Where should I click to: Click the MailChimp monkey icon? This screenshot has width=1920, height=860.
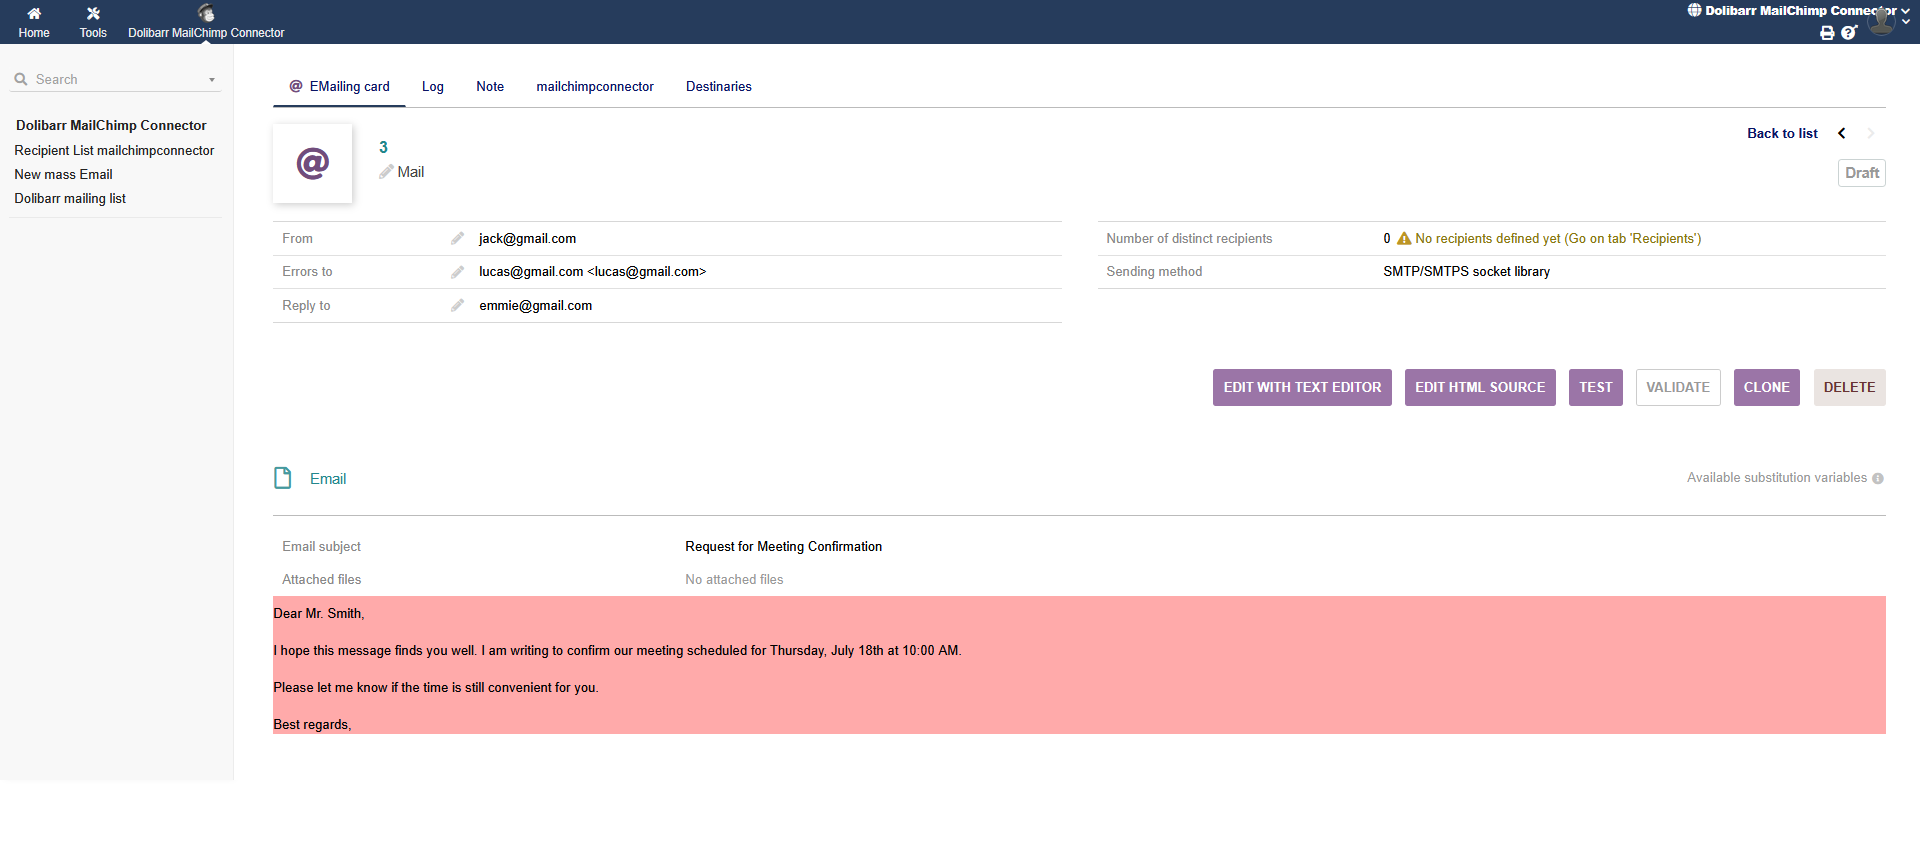[x=206, y=13]
